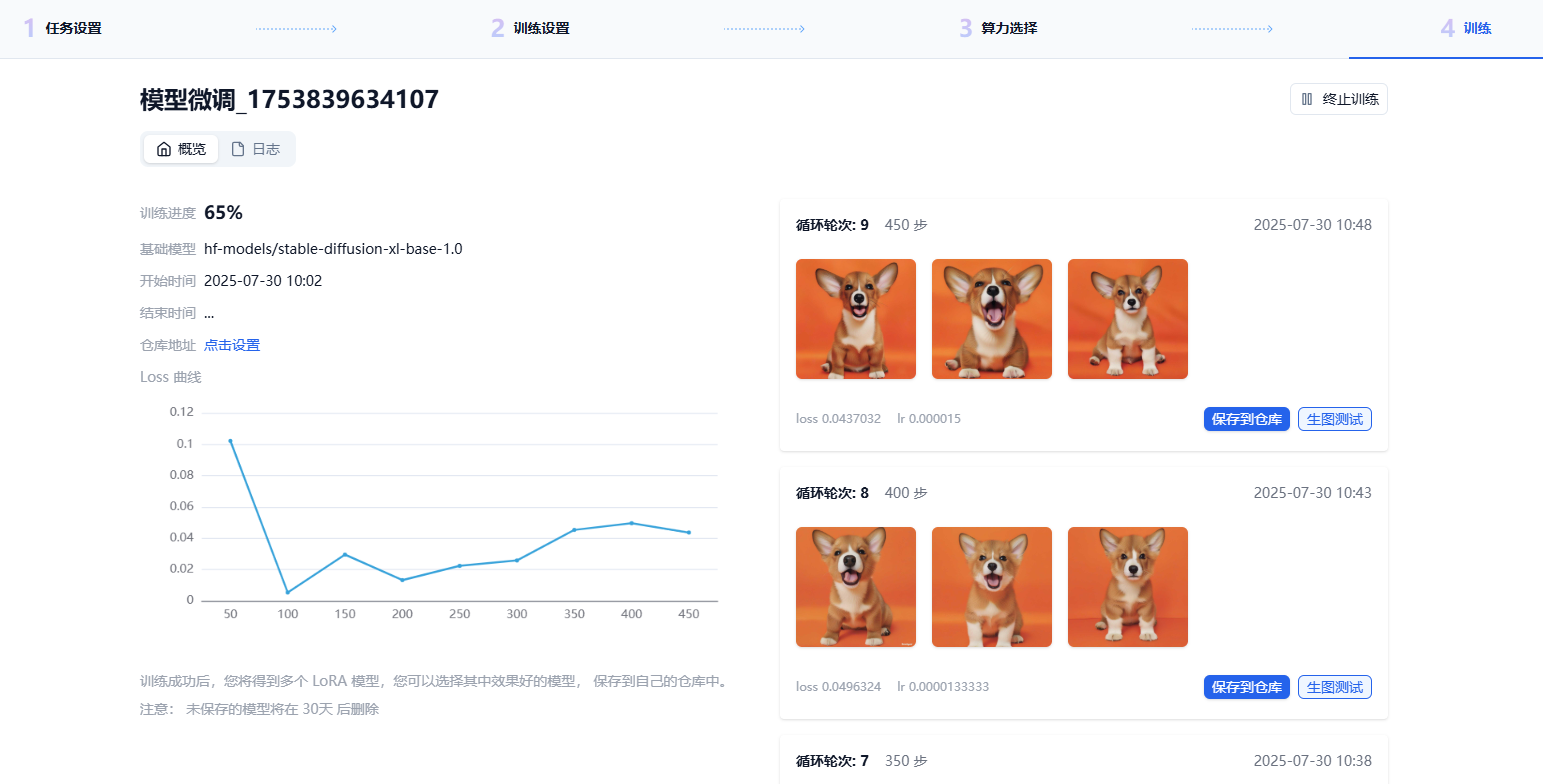Click the 循环轮次: 7 header
Screen dimensions: 1543x784
(x=832, y=761)
